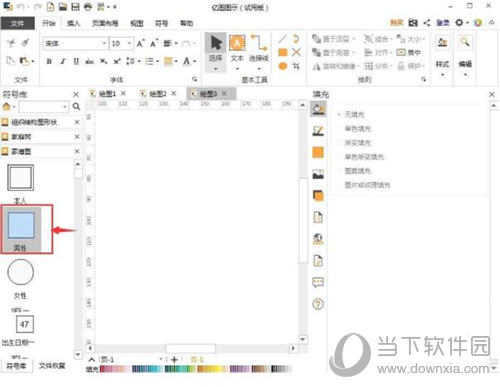
Task: Apply superscript formatting
Action: (117, 61)
